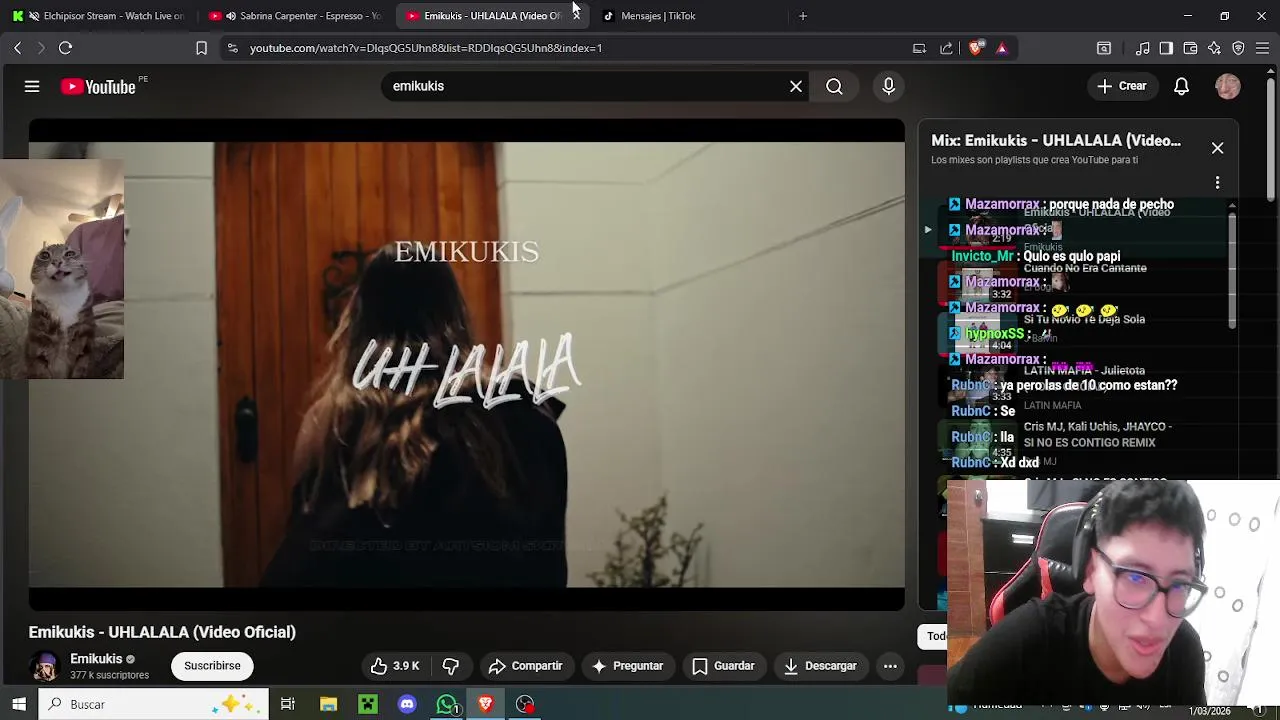The height and width of the screenshot is (720, 1280).
Task: Open File Explorer from the taskbar
Action: tap(328, 705)
